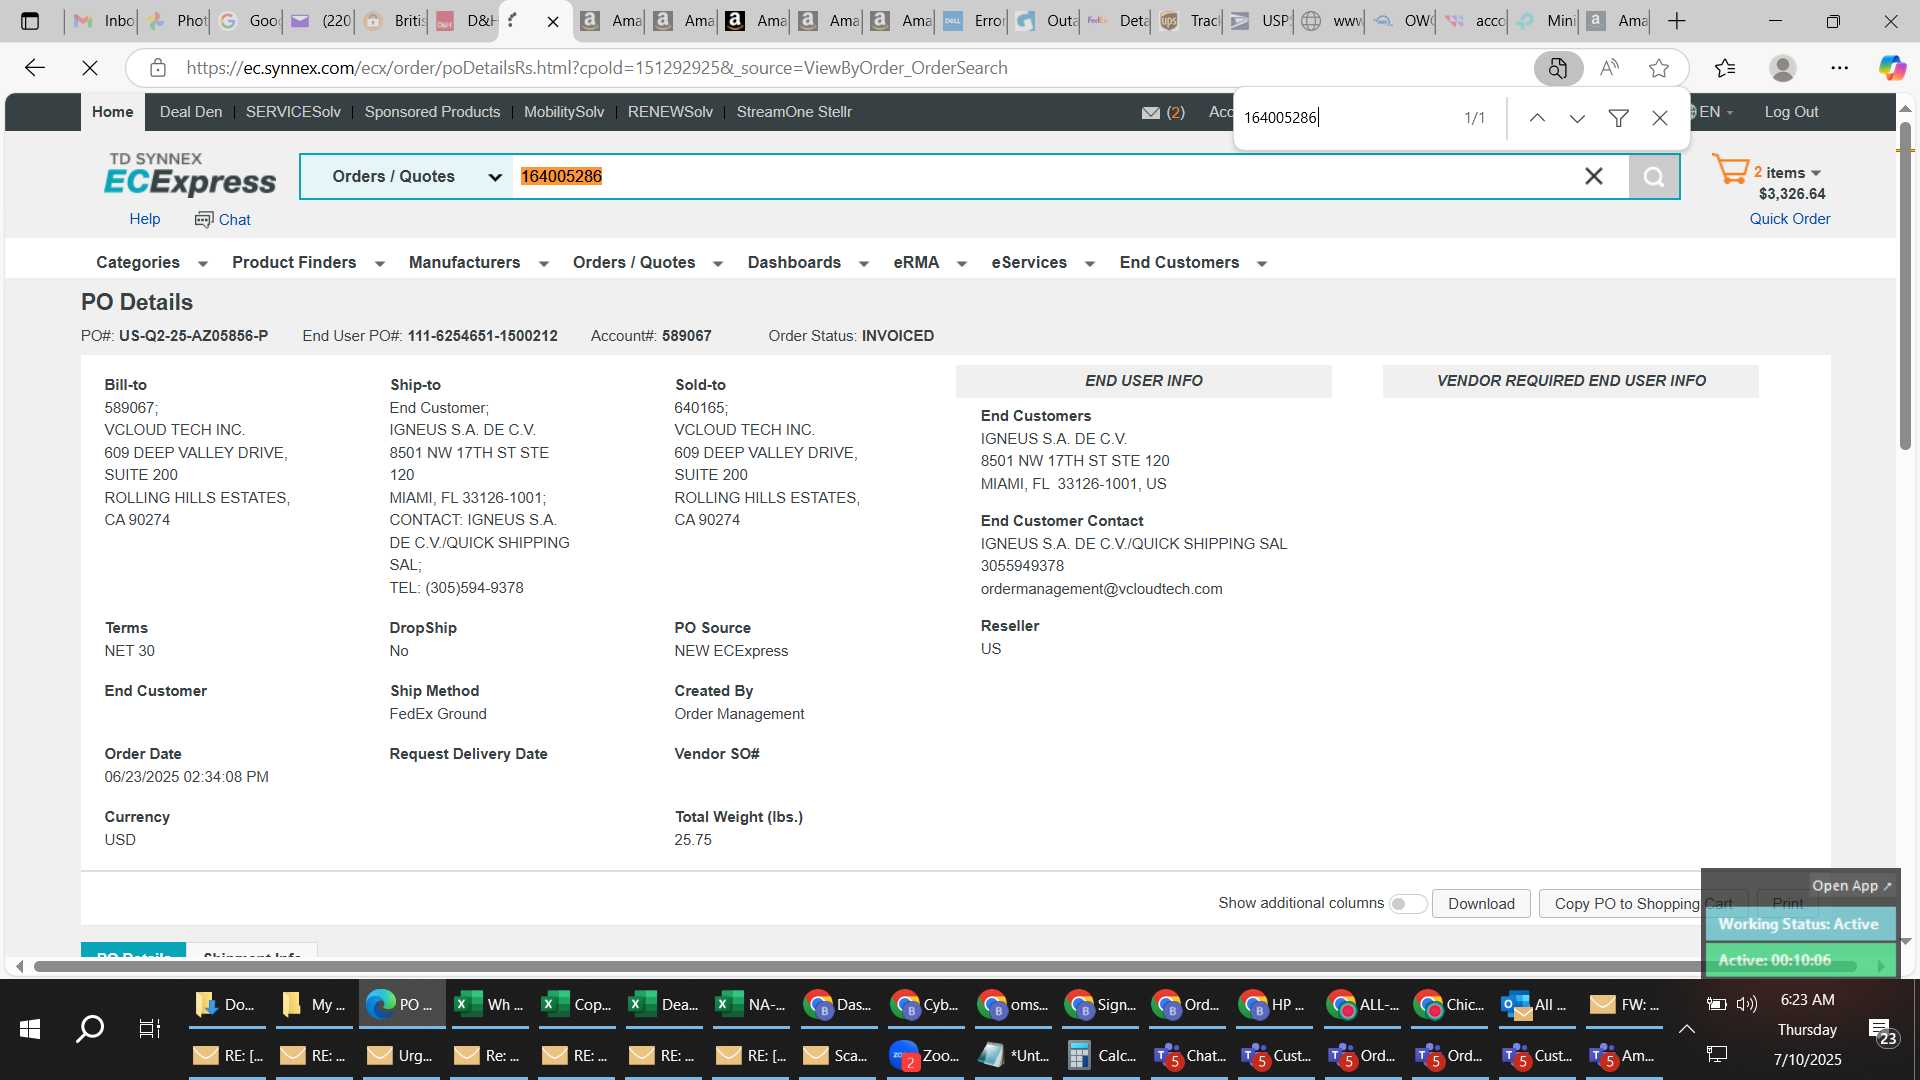The height and width of the screenshot is (1080, 1920).
Task: Open Deal Den in top navigation
Action: point(191,112)
